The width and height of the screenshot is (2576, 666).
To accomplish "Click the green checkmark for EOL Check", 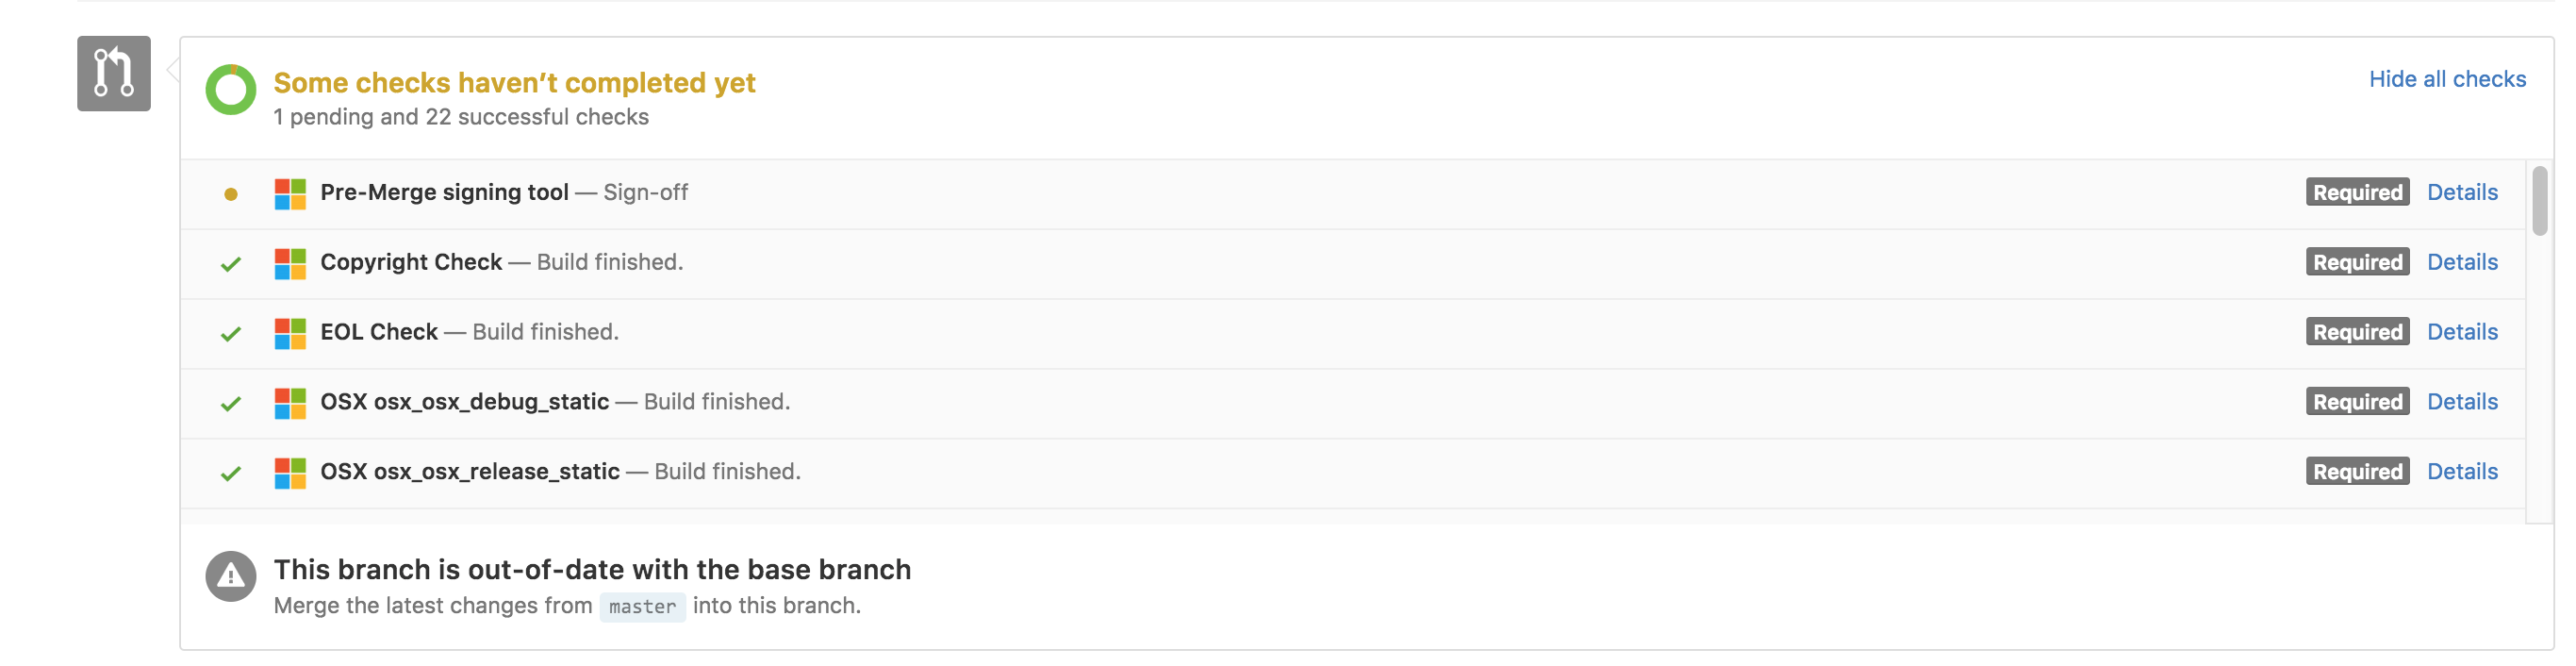I will (231, 334).
